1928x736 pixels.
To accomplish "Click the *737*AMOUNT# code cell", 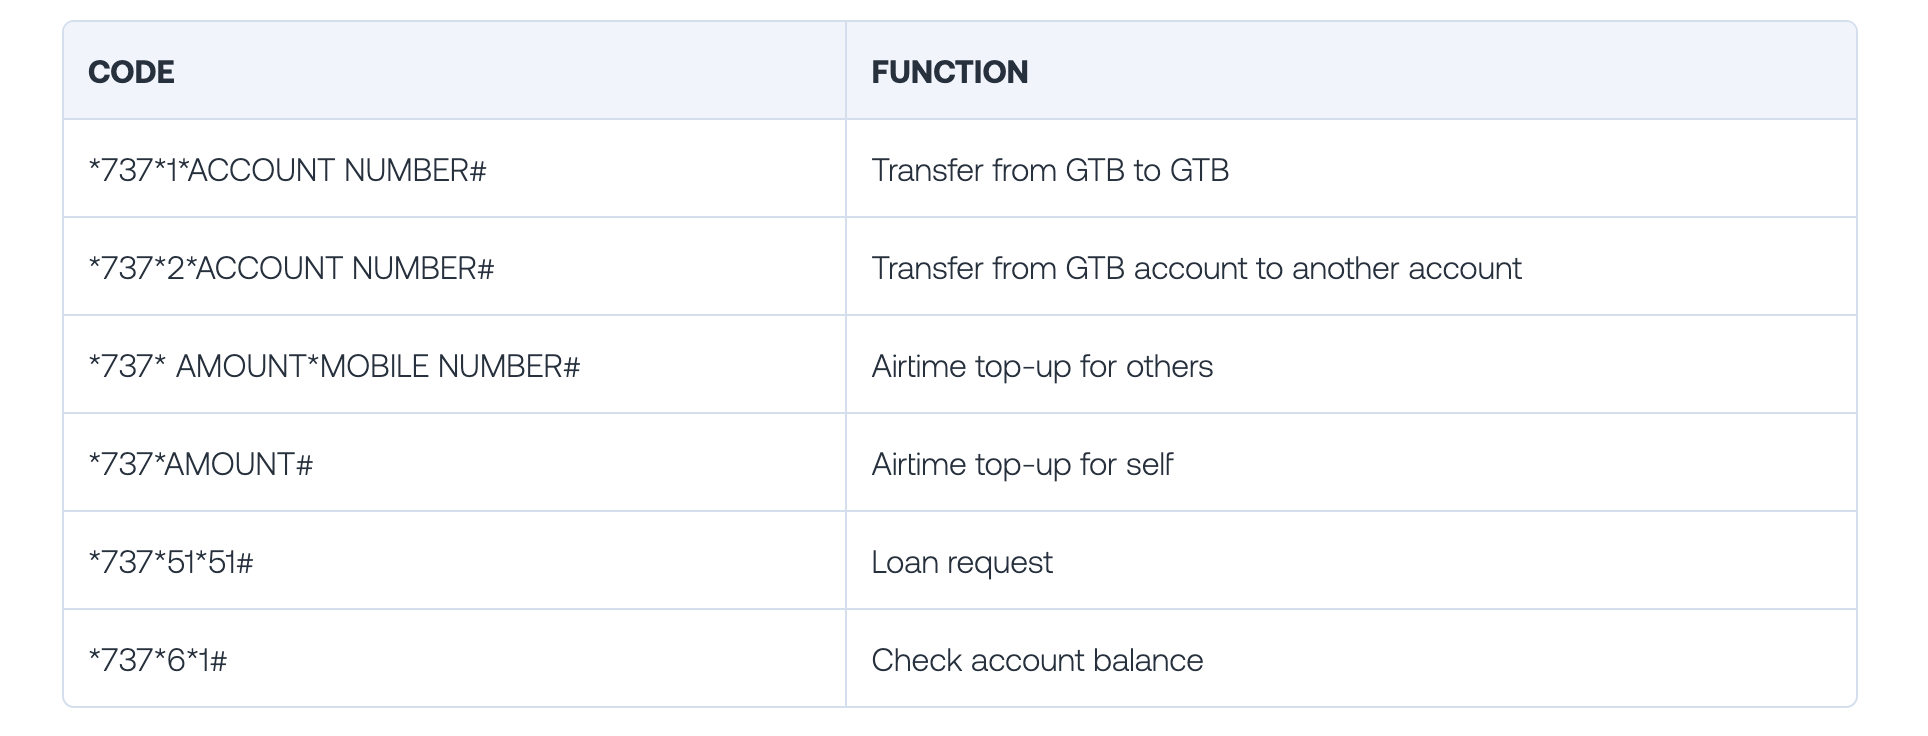I will 201,464.
